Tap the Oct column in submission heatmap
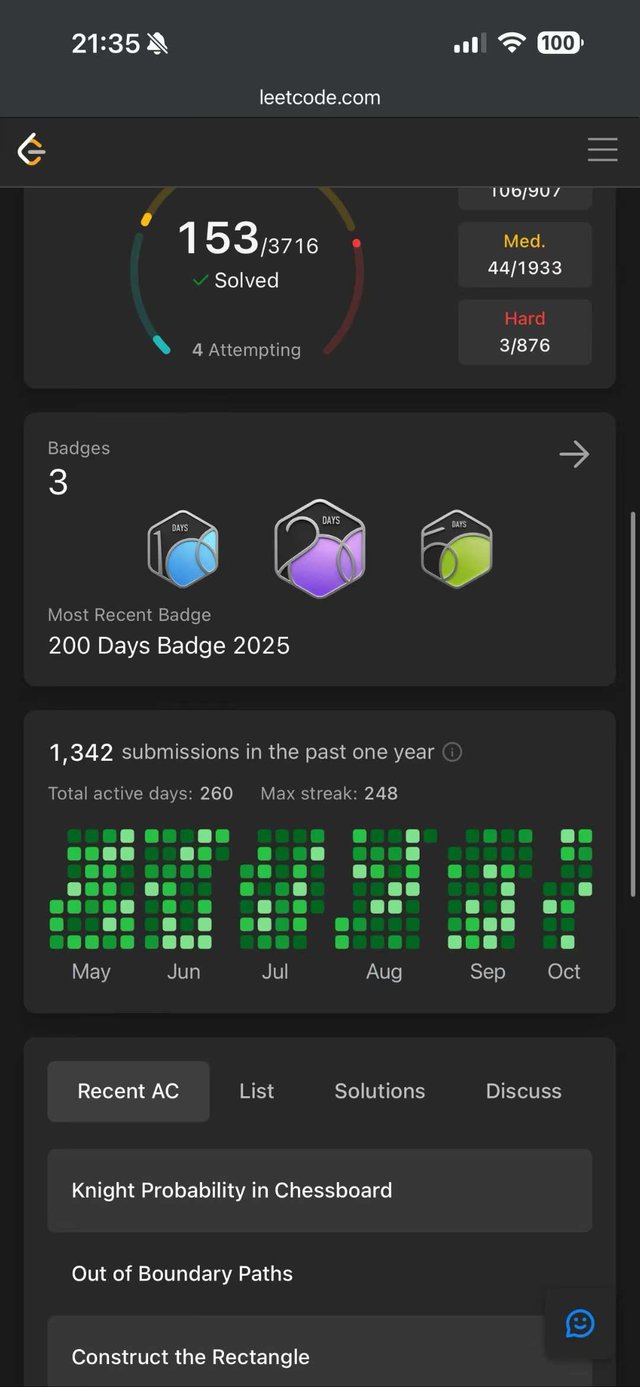This screenshot has width=640, height=1387. point(568,888)
